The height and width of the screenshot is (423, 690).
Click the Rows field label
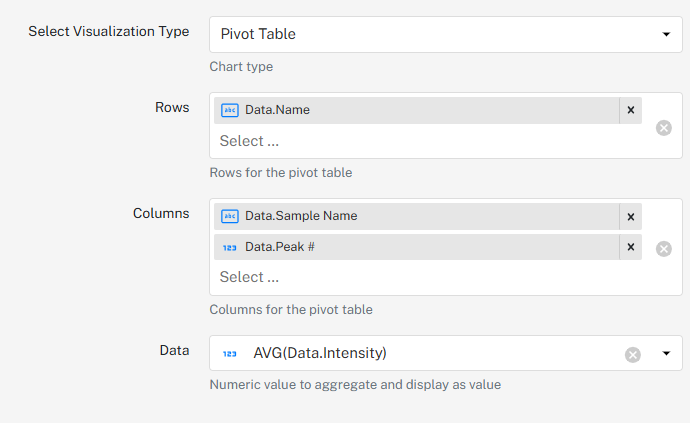point(172,107)
